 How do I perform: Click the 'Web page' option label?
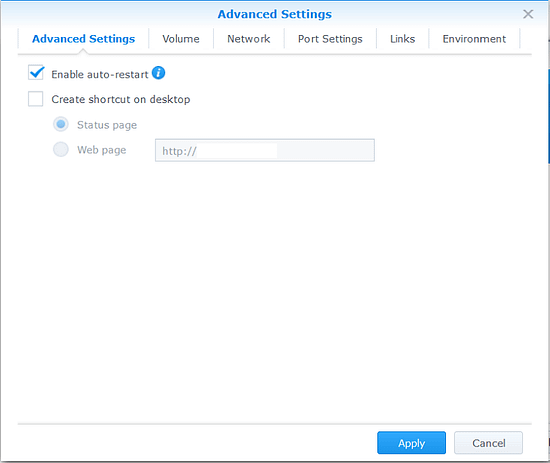pos(102,150)
